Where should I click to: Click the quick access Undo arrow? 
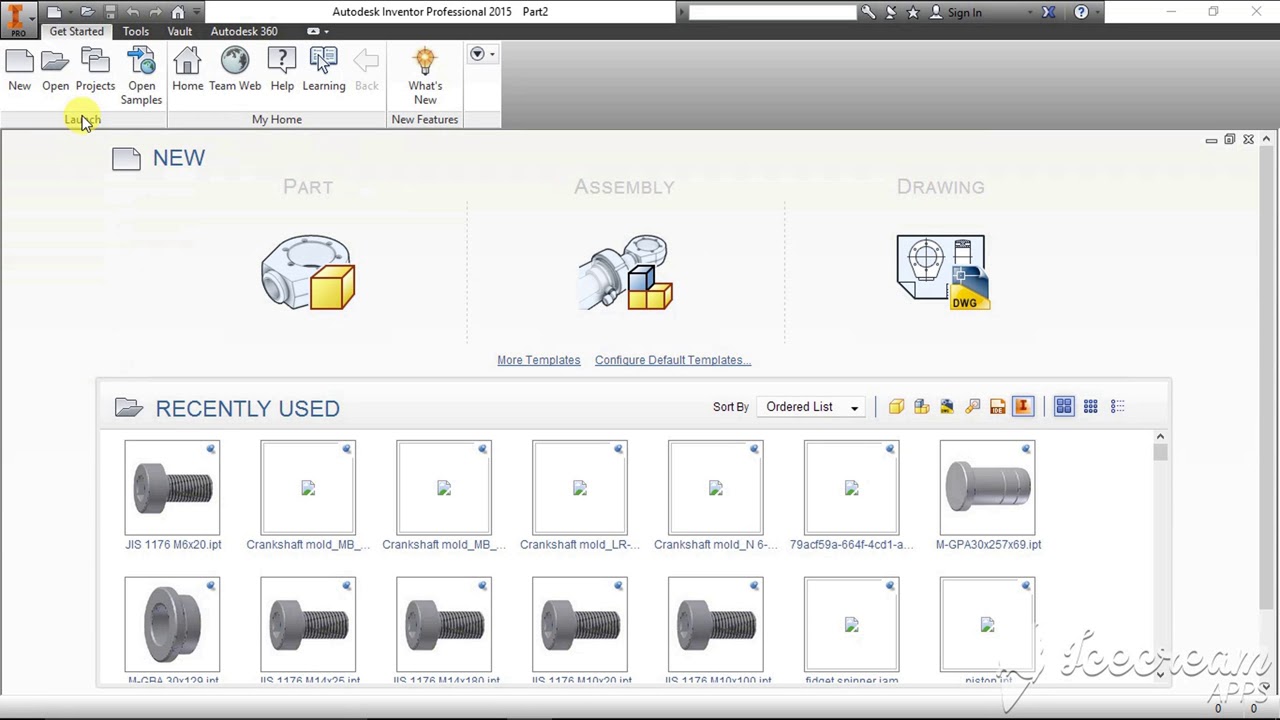[x=133, y=12]
